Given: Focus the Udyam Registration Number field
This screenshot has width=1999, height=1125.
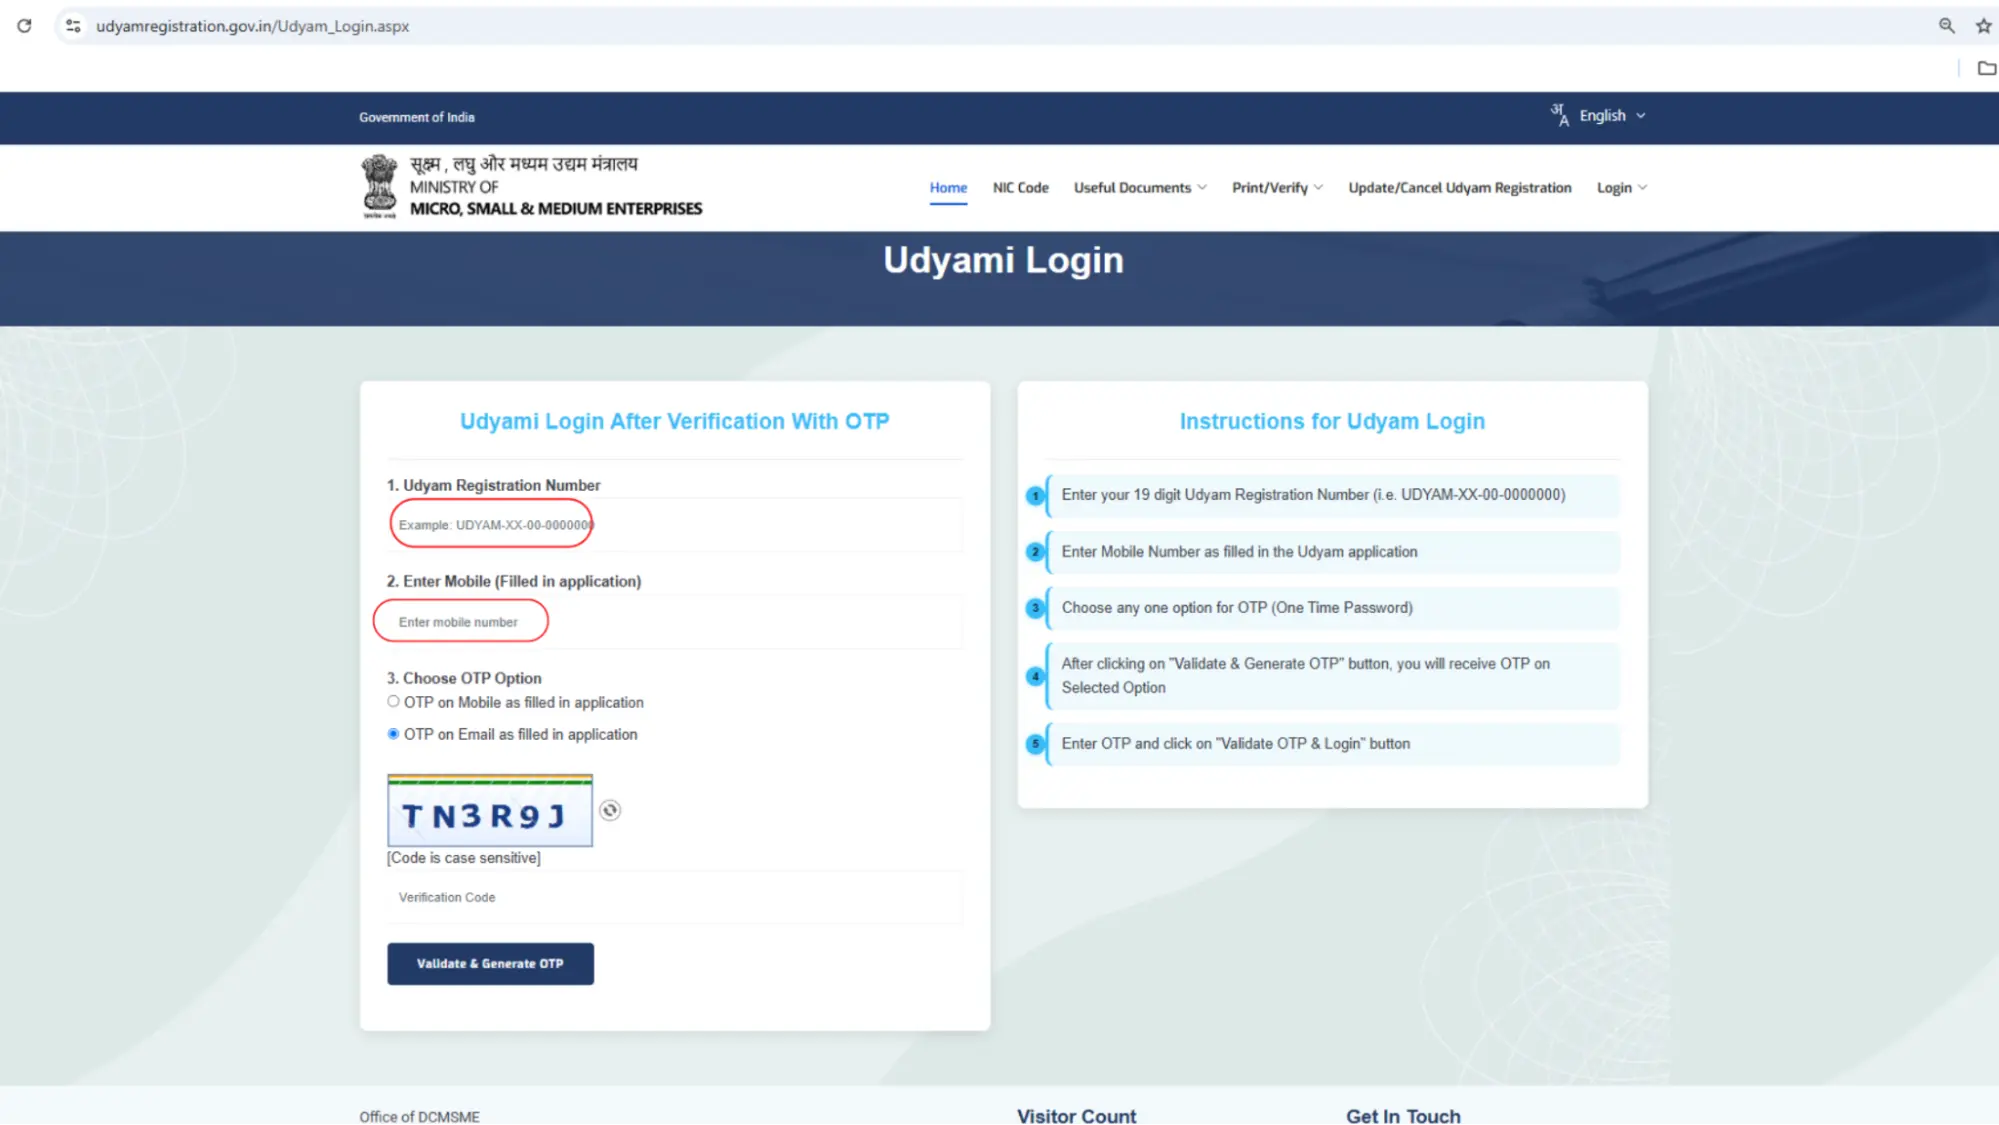Looking at the screenshot, I should pyautogui.click(x=675, y=525).
